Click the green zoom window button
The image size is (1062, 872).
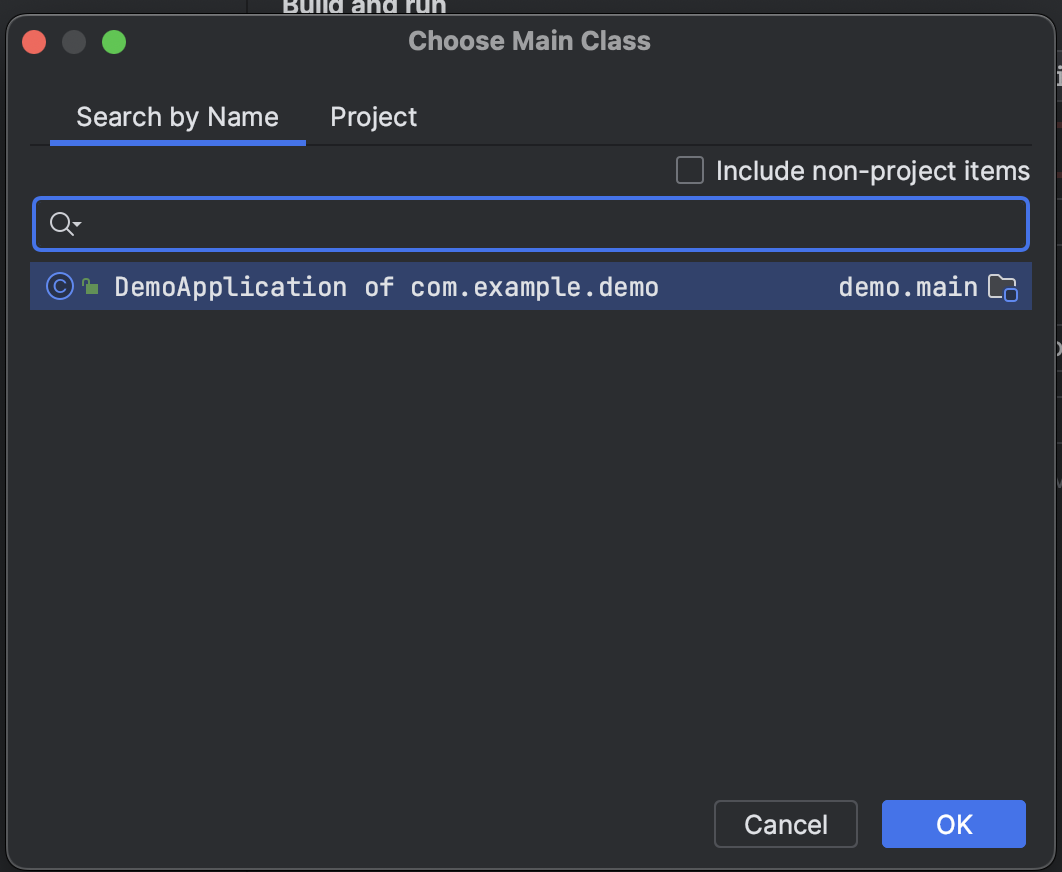[x=114, y=42]
